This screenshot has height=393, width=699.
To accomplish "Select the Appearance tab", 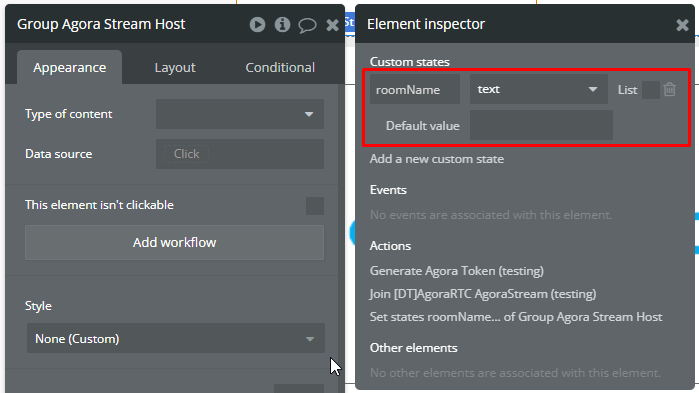I will 70,67.
